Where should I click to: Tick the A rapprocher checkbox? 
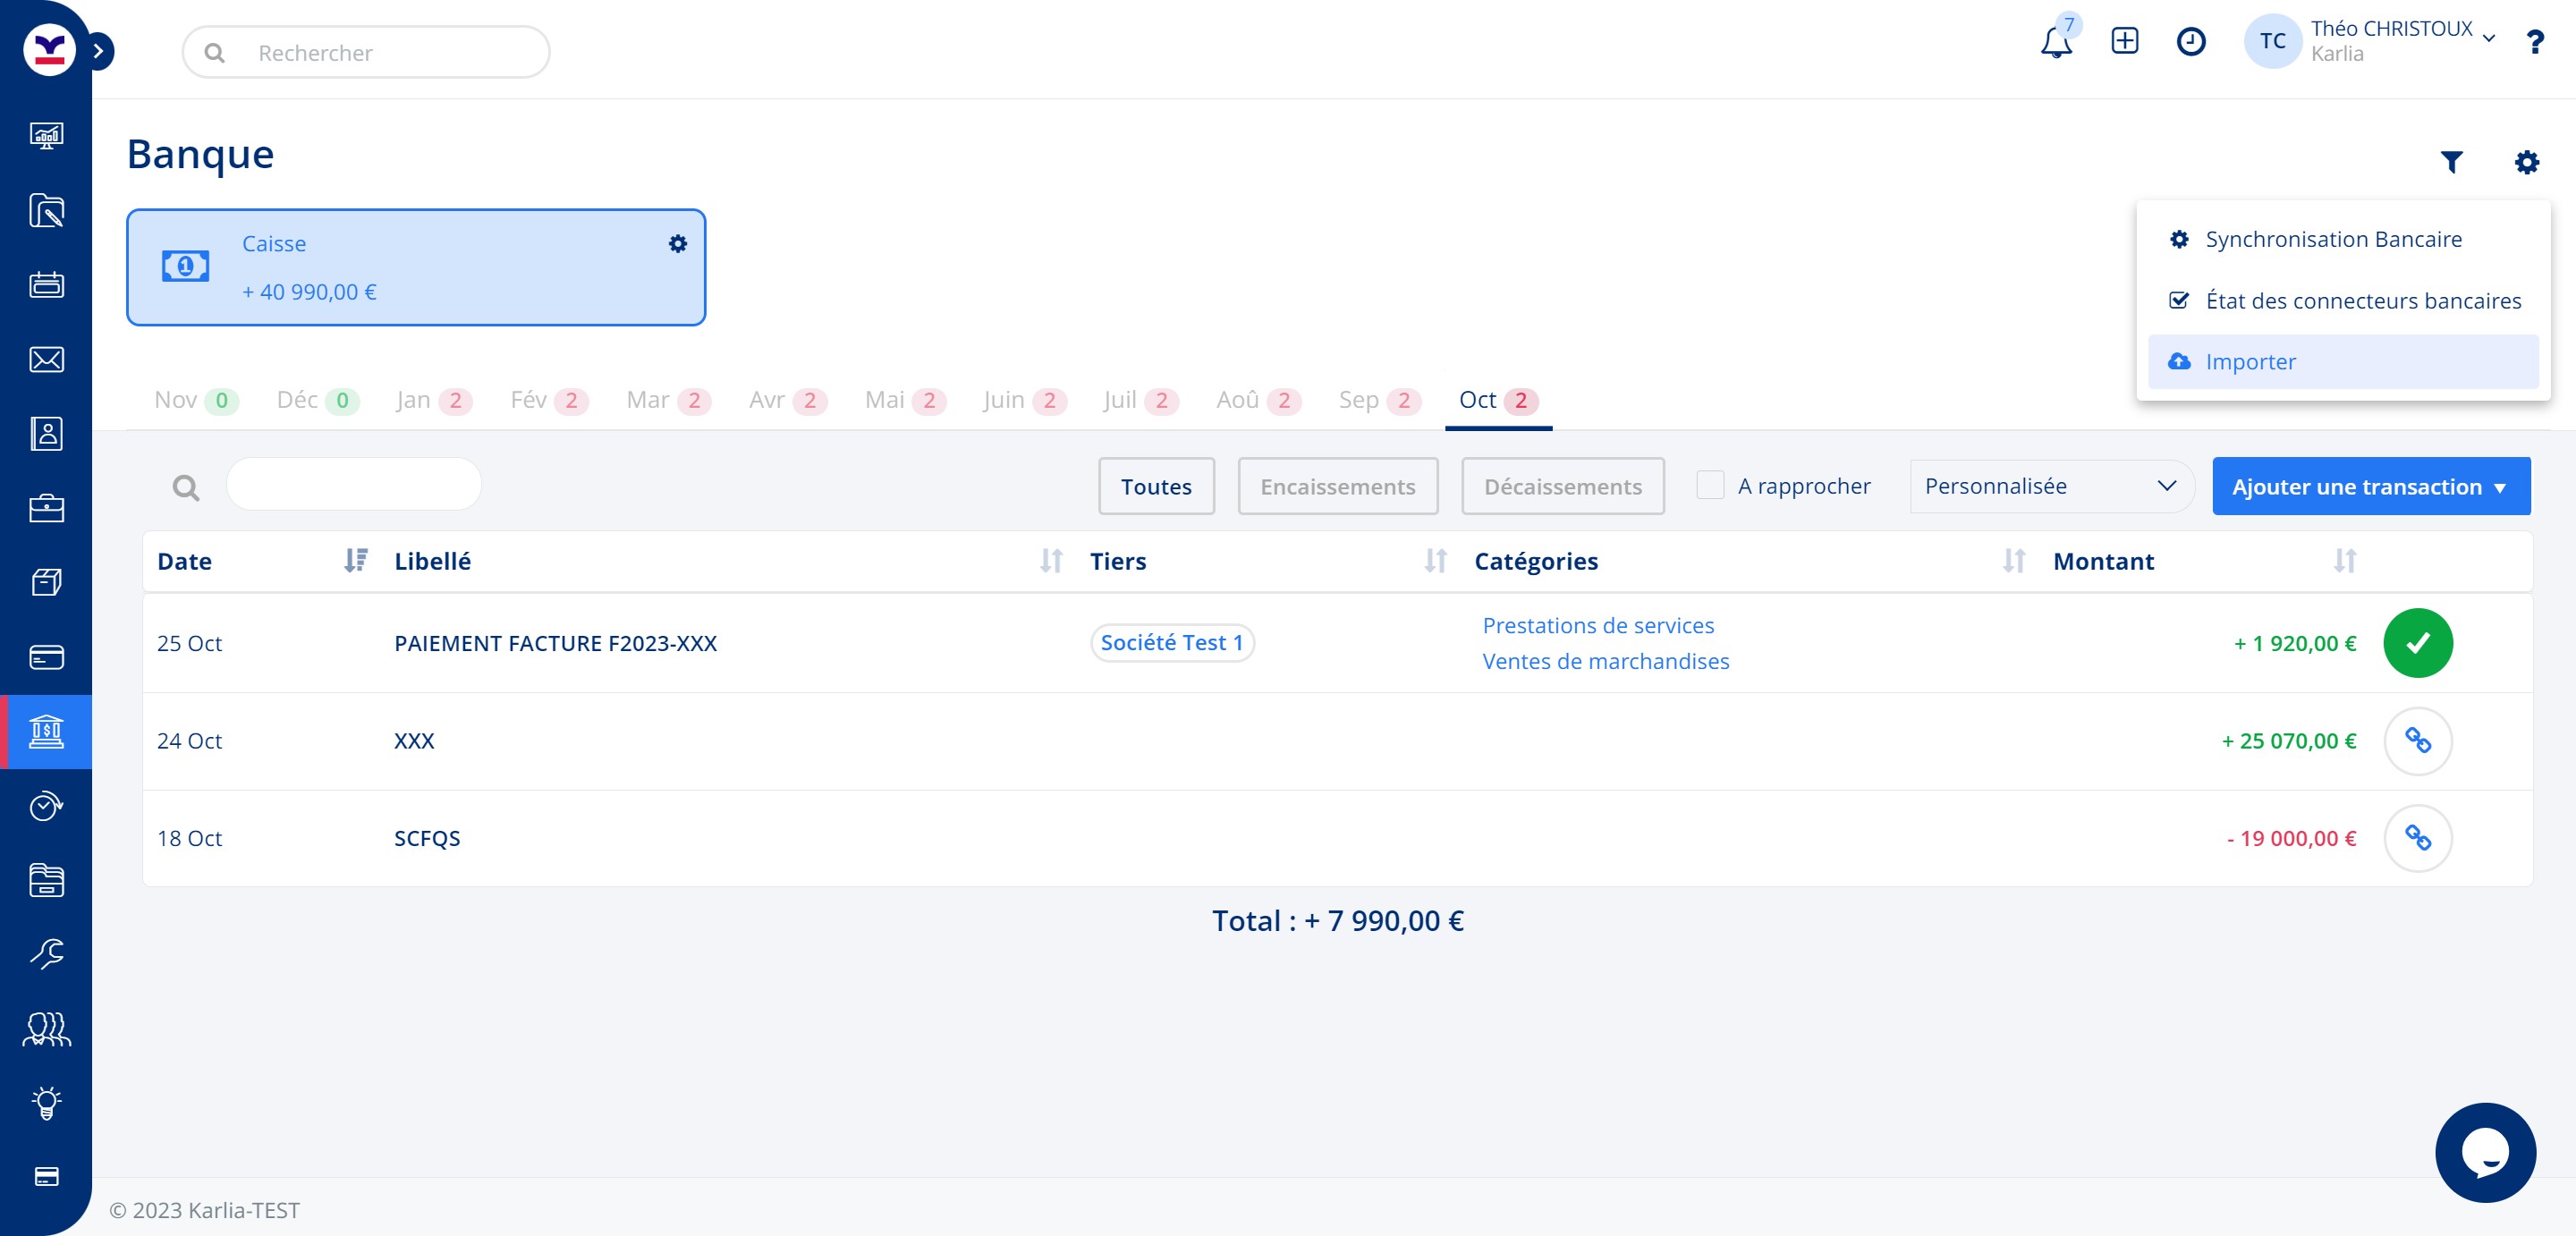pyautogui.click(x=1709, y=486)
